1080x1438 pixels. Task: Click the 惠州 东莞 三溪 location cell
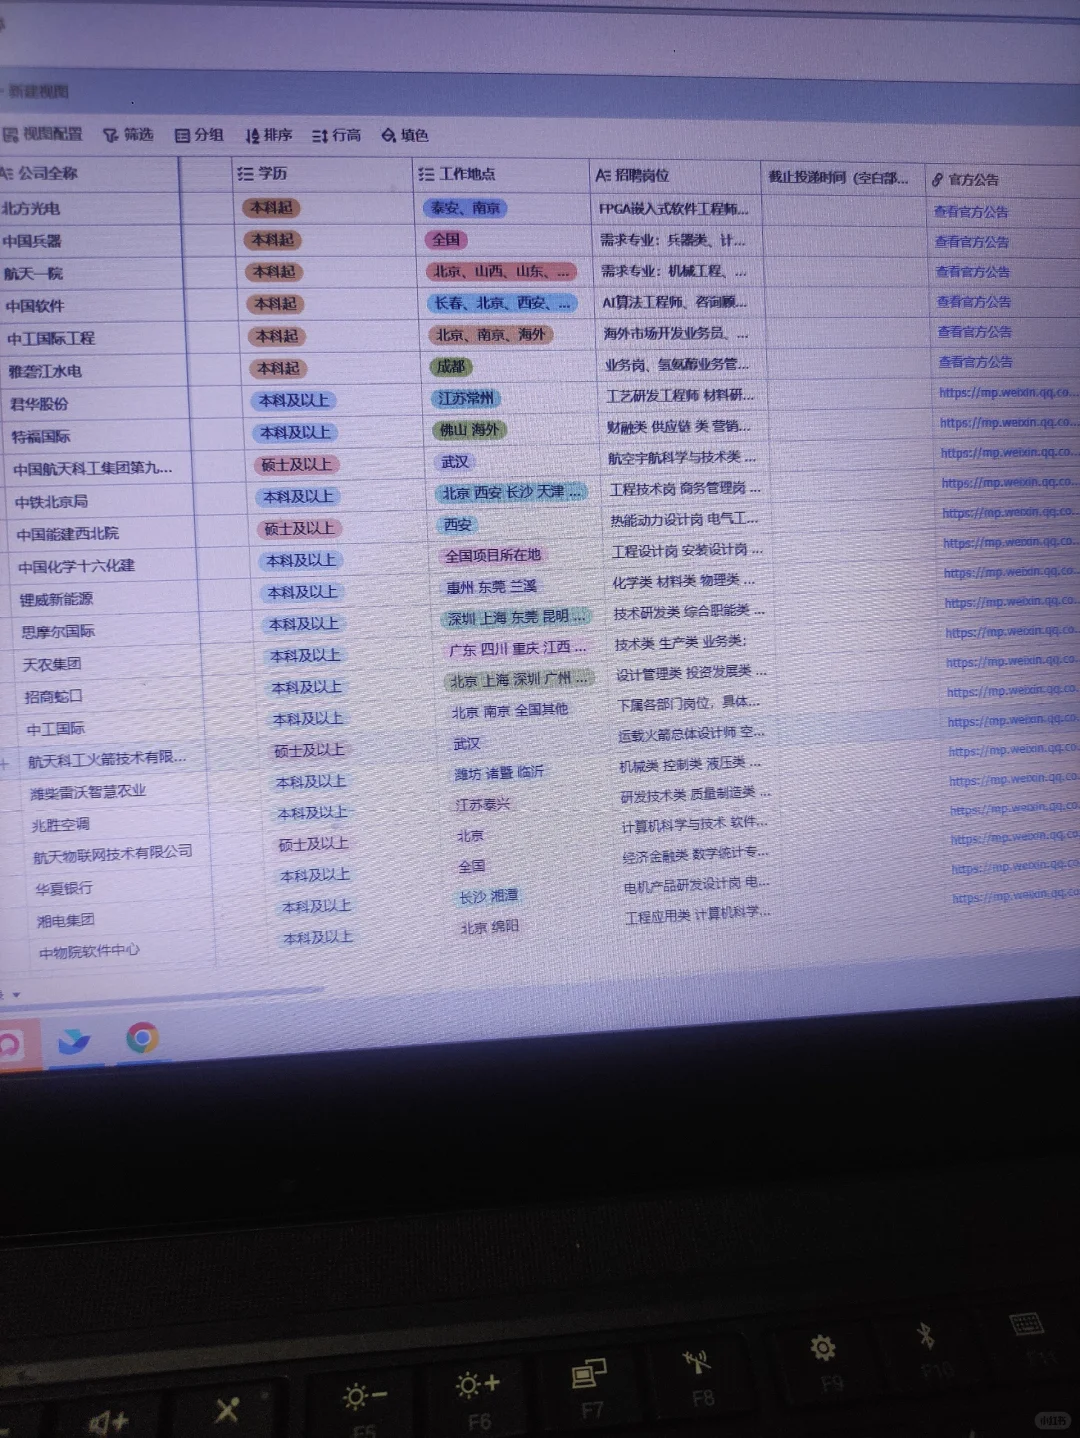click(491, 586)
